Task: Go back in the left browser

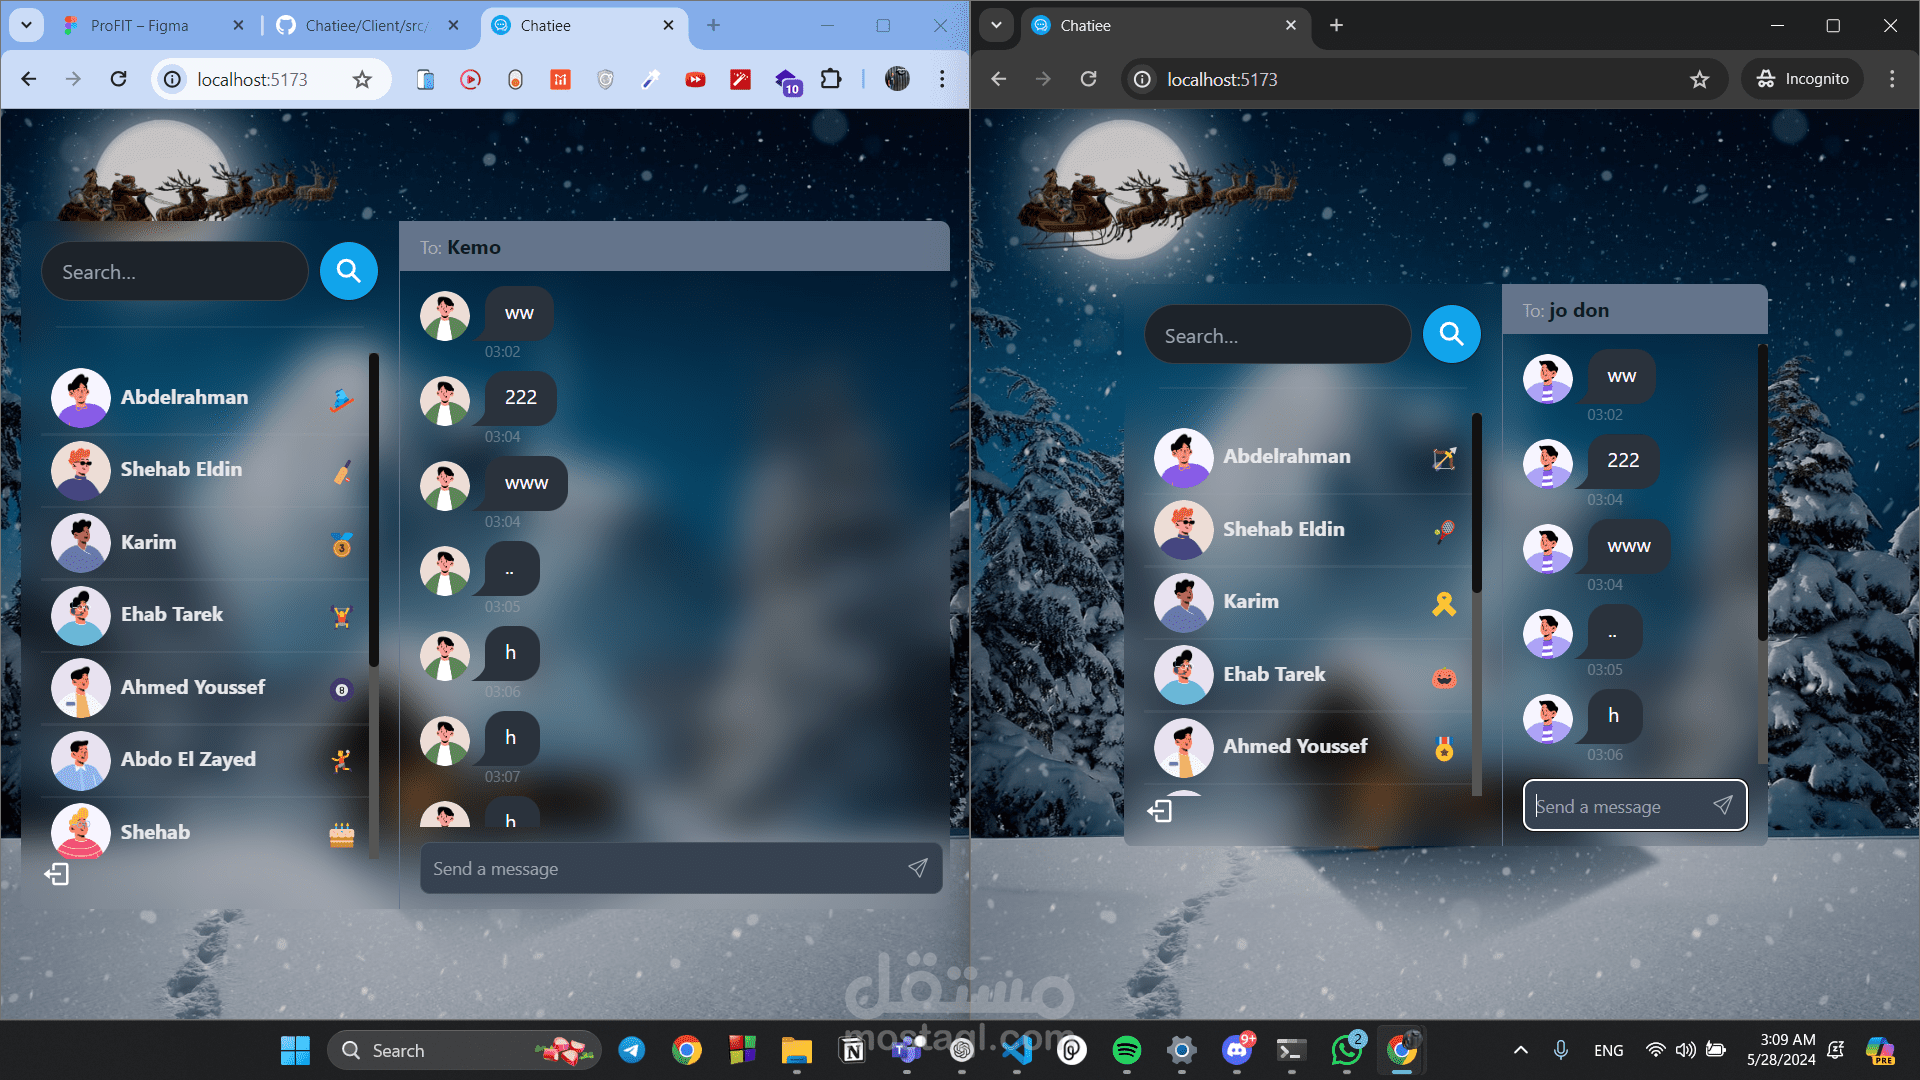Action: [x=29, y=79]
